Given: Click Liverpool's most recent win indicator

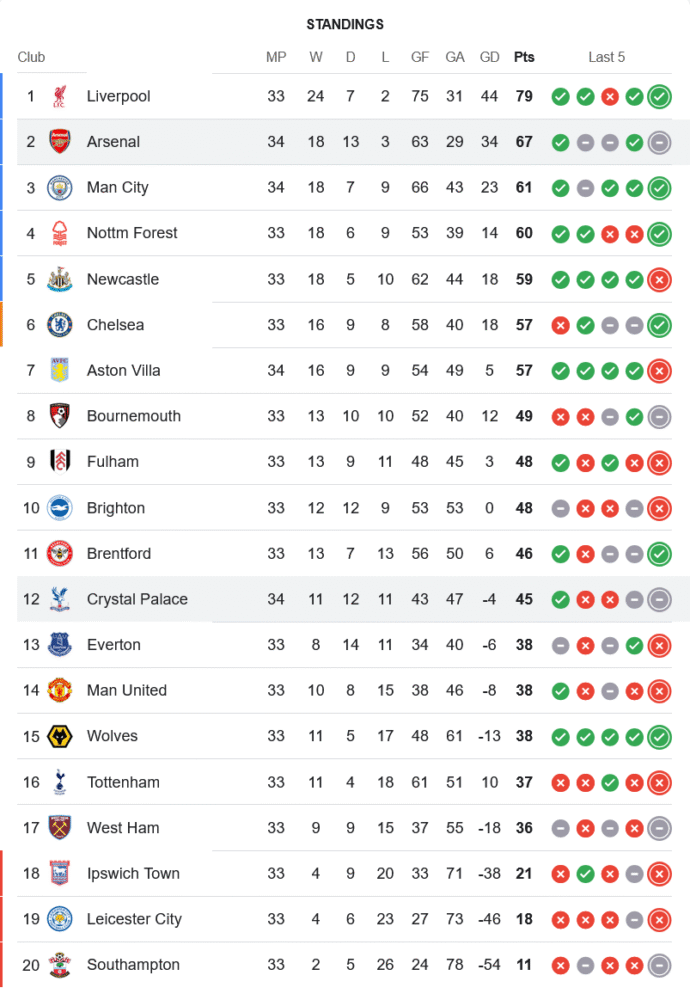Looking at the screenshot, I should click(x=659, y=97).
